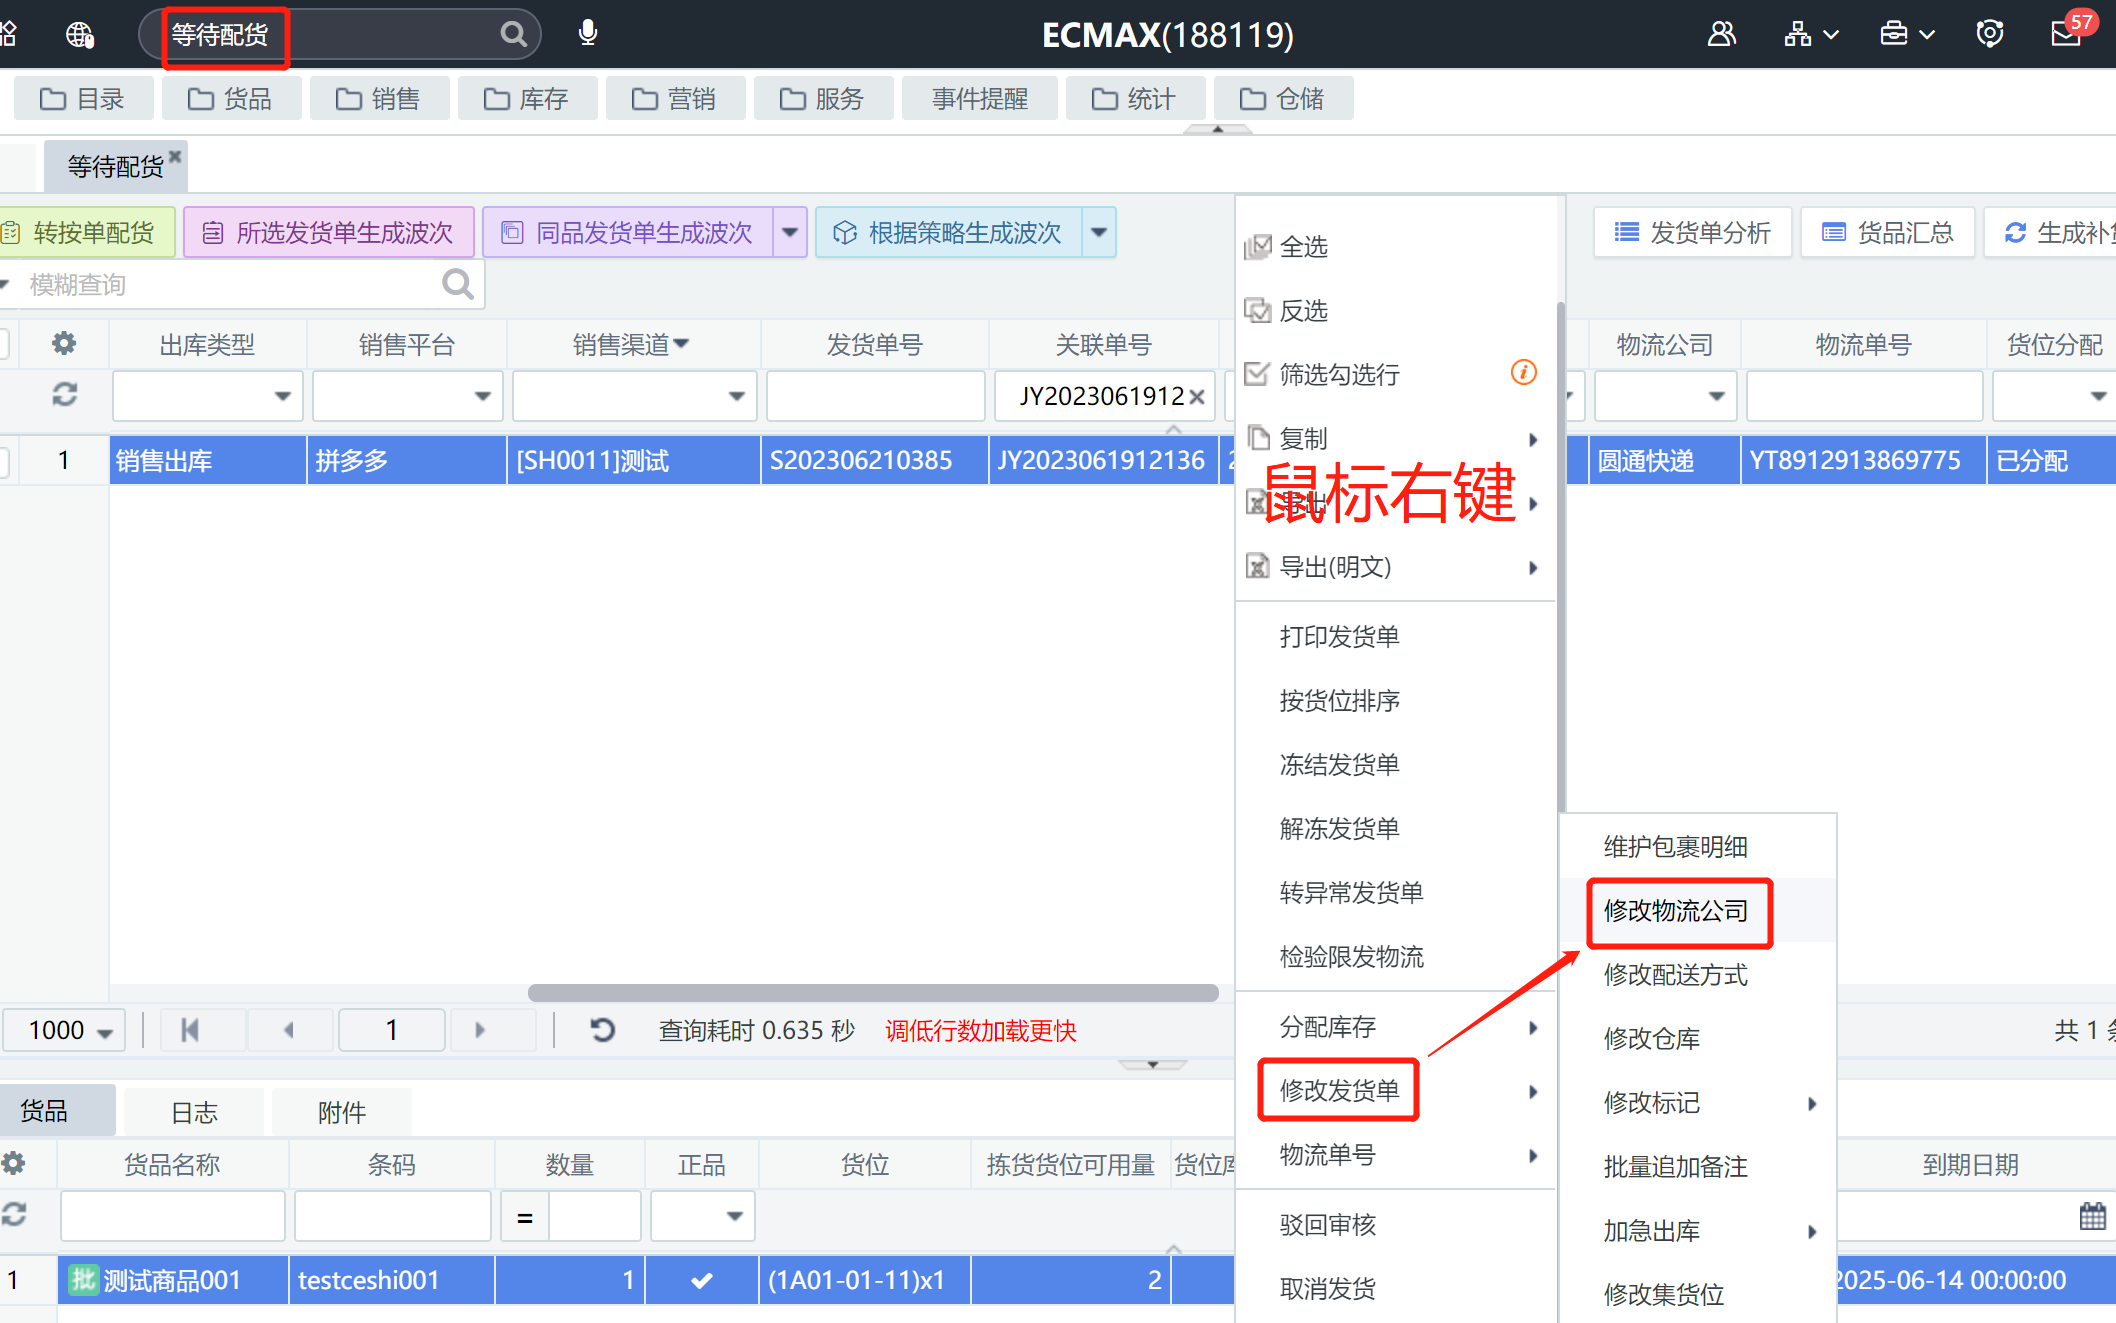
Task: Click the page number input box
Action: coord(392,1030)
